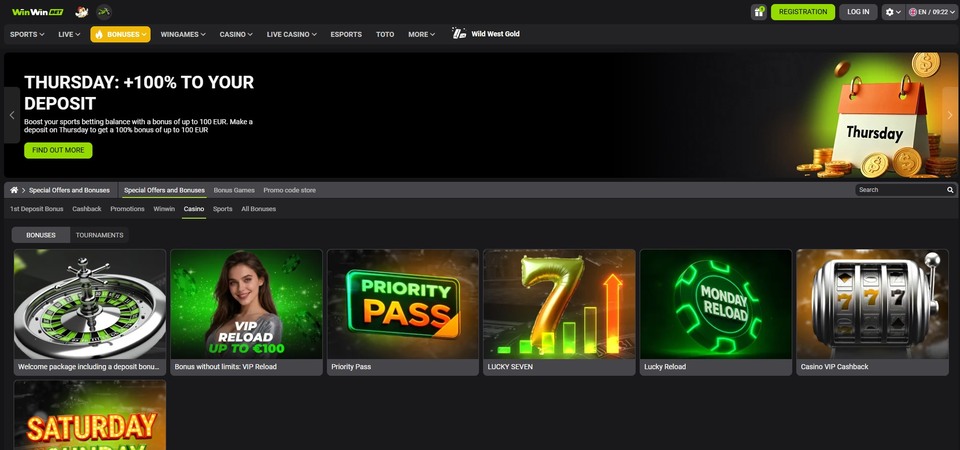The height and width of the screenshot is (450, 960).
Task: Expand the Live Casino dropdown
Action: tap(291, 34)
